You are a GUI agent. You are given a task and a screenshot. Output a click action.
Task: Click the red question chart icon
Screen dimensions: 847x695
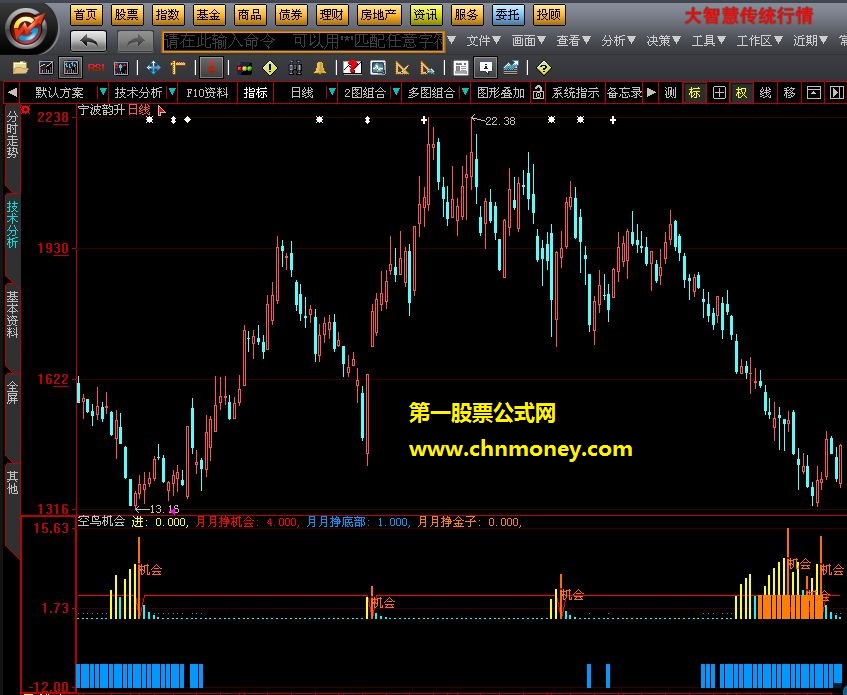coord(352,68)
